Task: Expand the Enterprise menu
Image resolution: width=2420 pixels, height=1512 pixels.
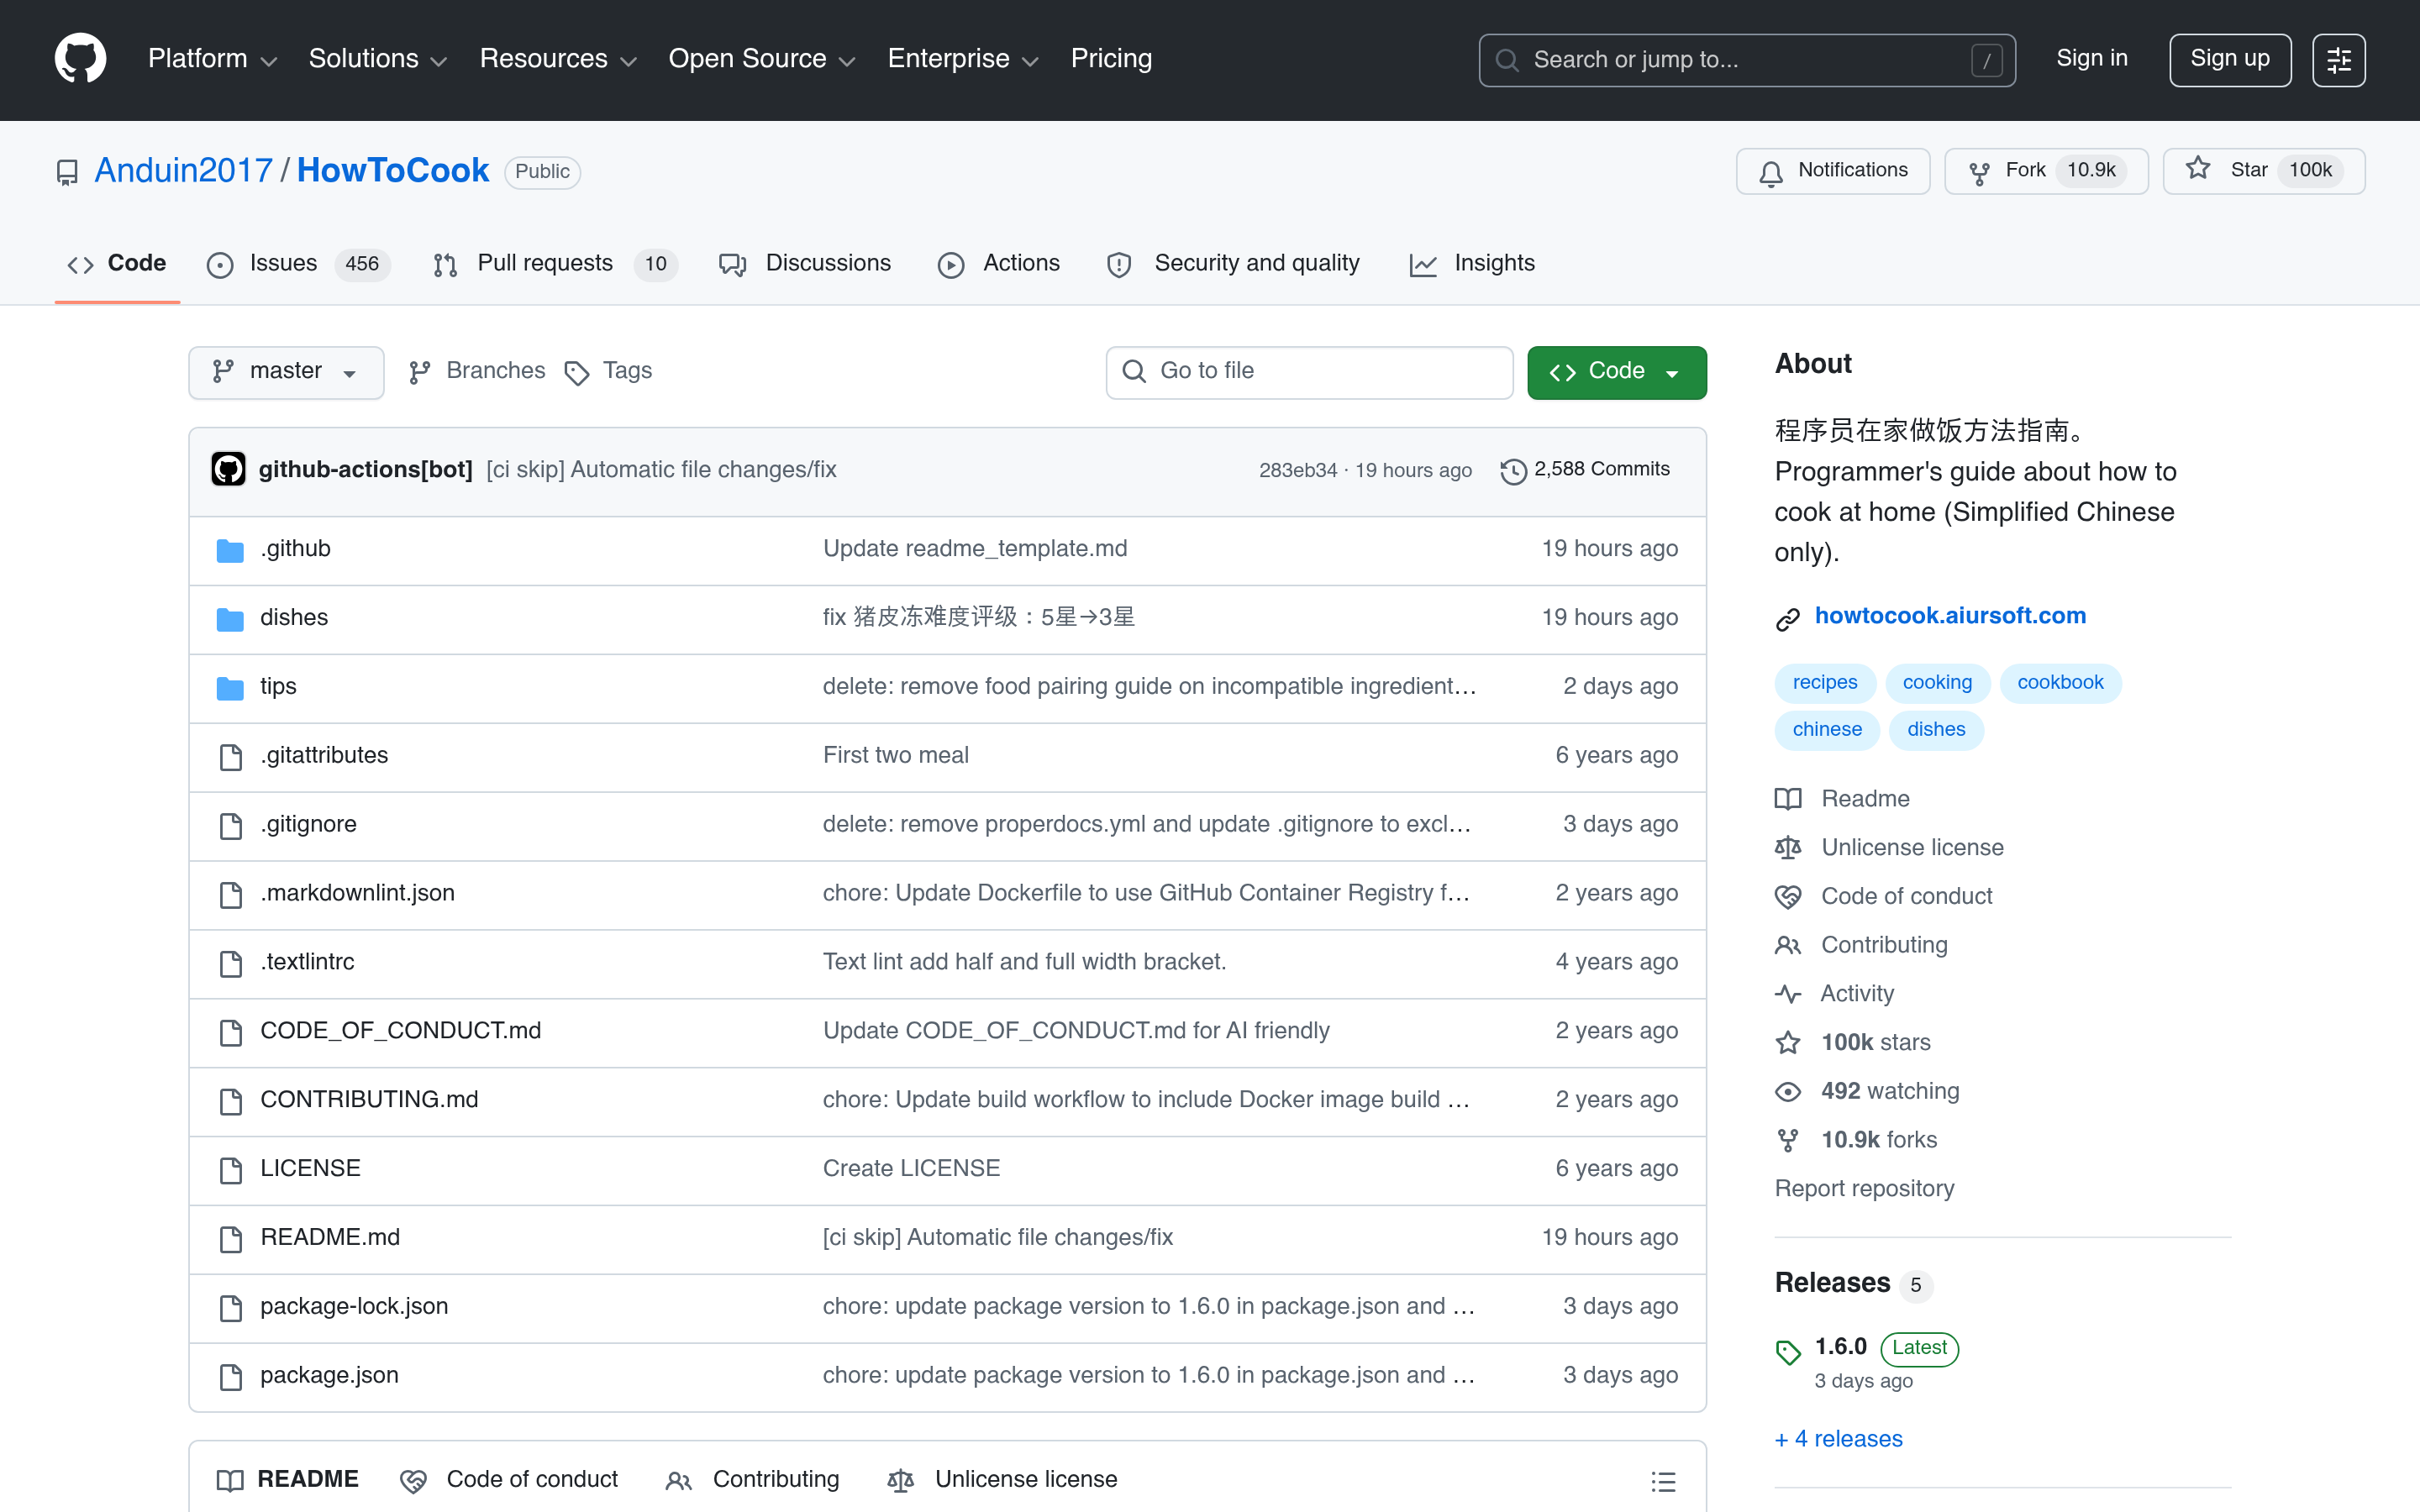Action: click(x=963, y=59)
